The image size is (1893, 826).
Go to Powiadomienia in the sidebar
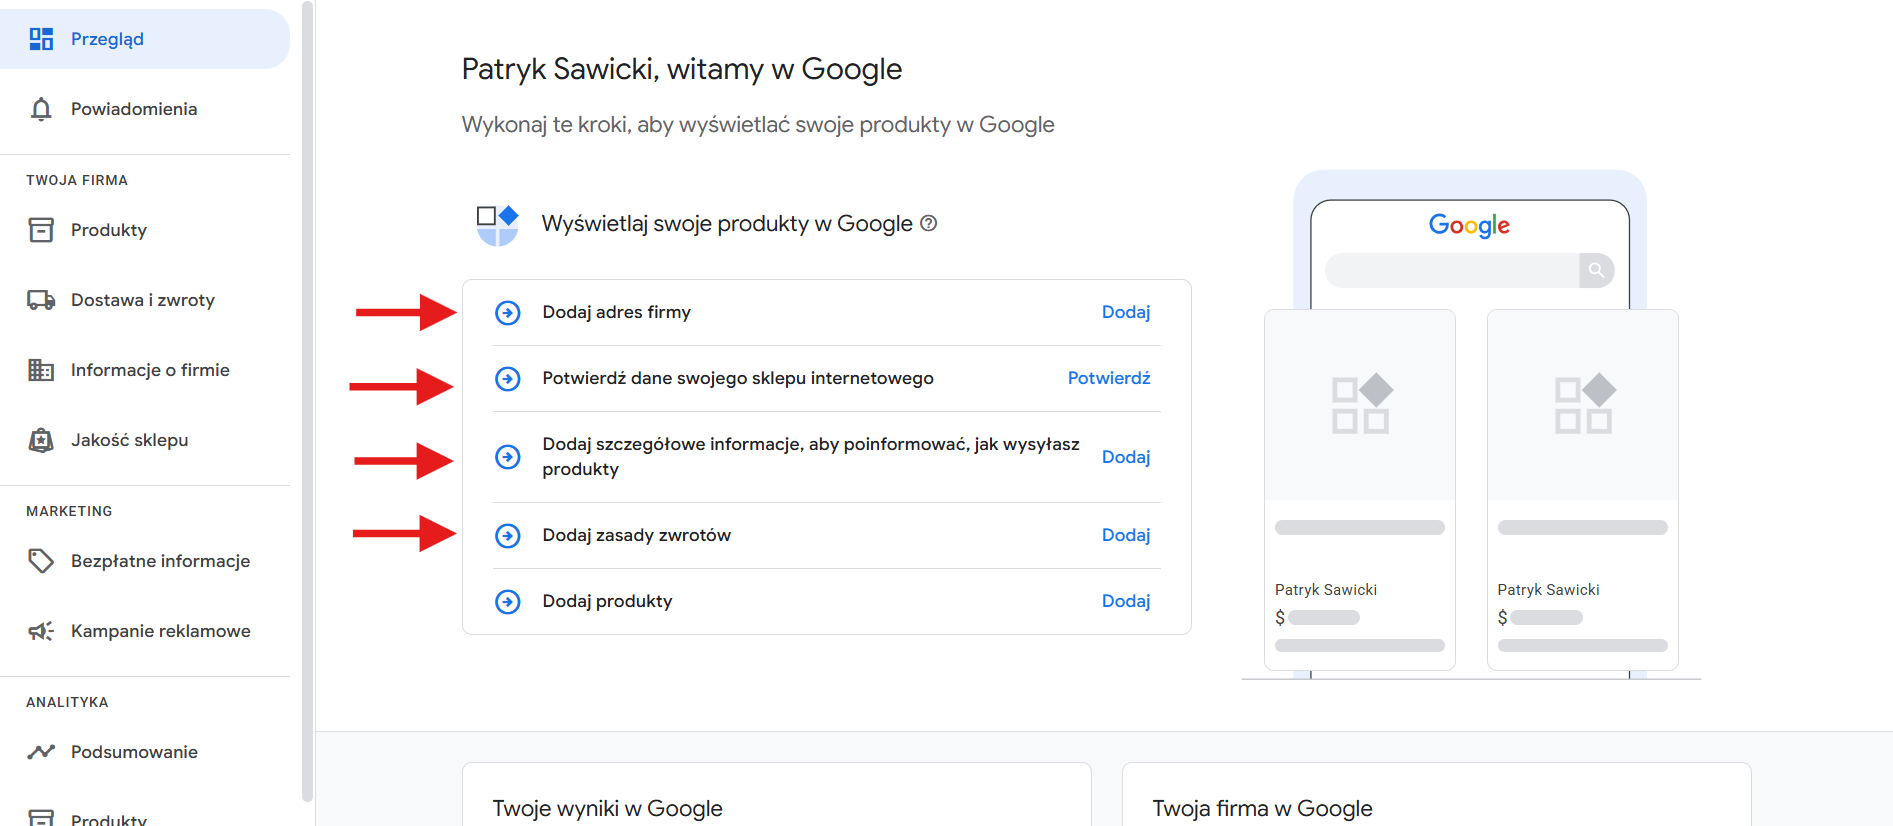point(145,109)
